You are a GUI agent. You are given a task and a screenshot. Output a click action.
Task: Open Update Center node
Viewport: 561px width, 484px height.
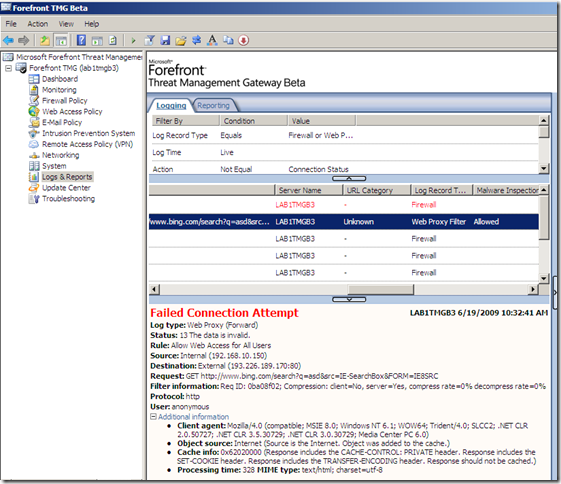[x=66, y=188]
